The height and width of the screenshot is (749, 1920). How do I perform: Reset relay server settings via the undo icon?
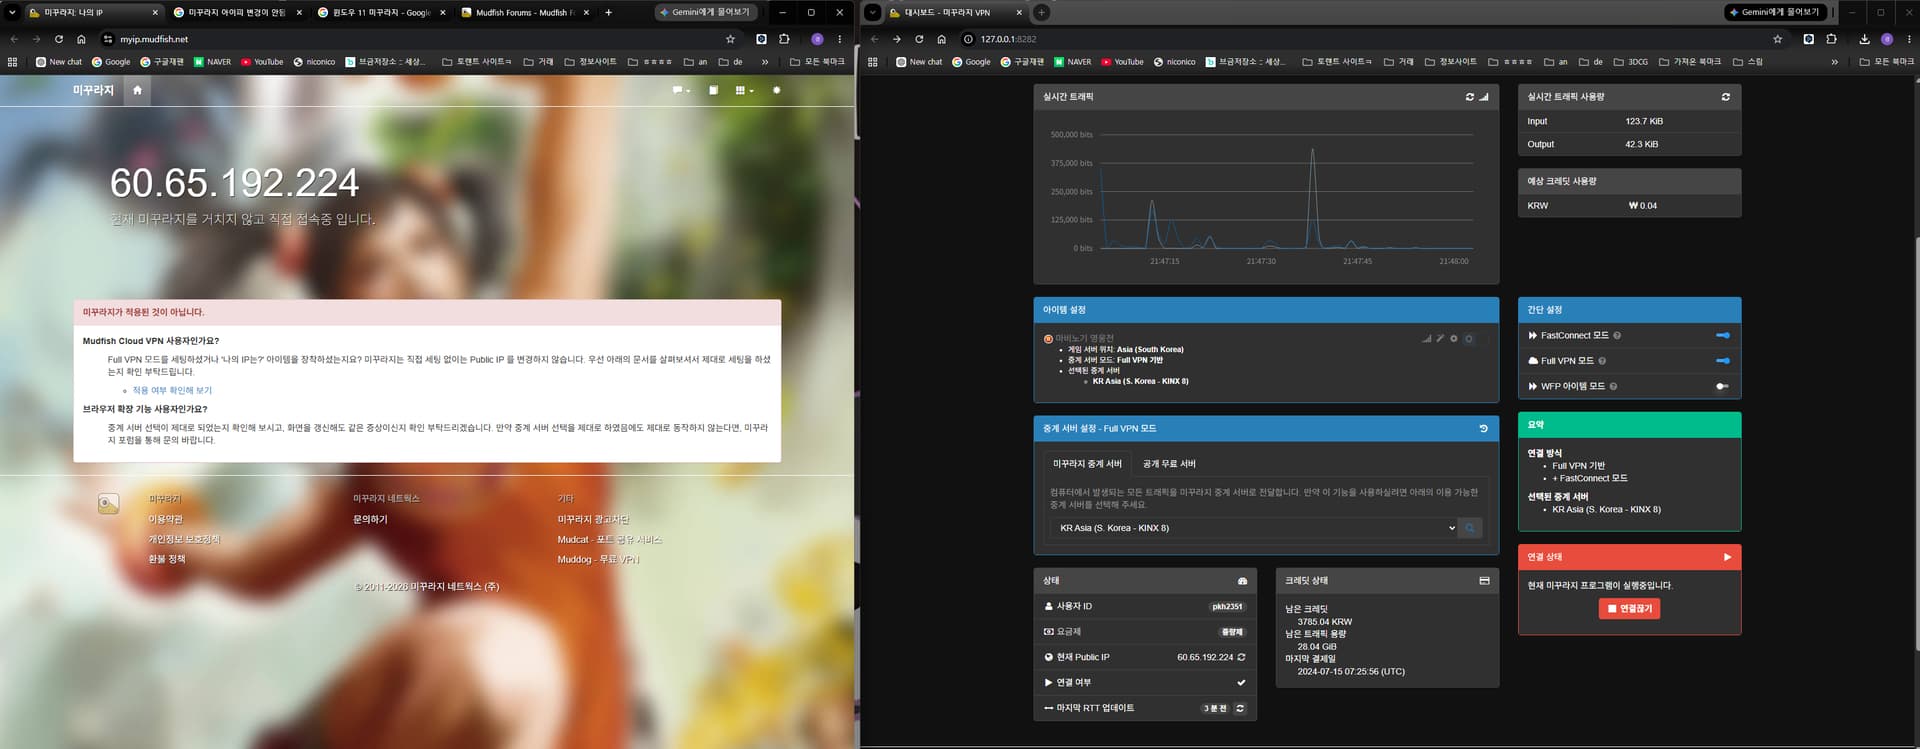pyautogui.click(x=1483, y=428)
